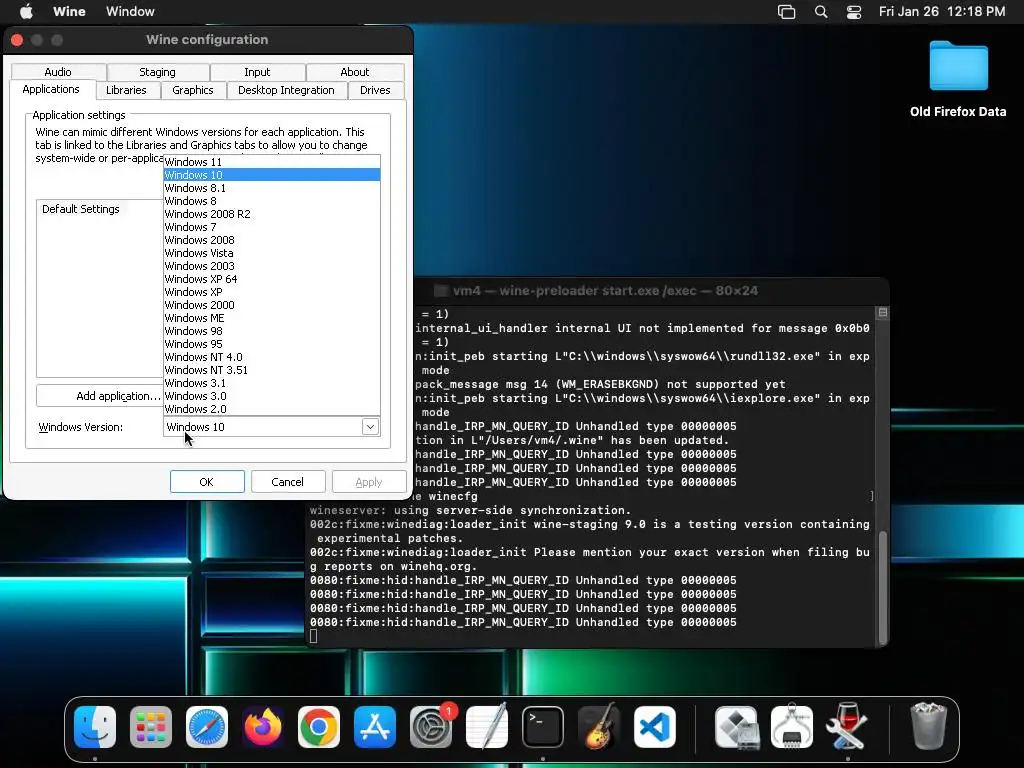The image size is (1024, 768).
Task: Choose Windows 98 from the list
Action: click(272, 331)
